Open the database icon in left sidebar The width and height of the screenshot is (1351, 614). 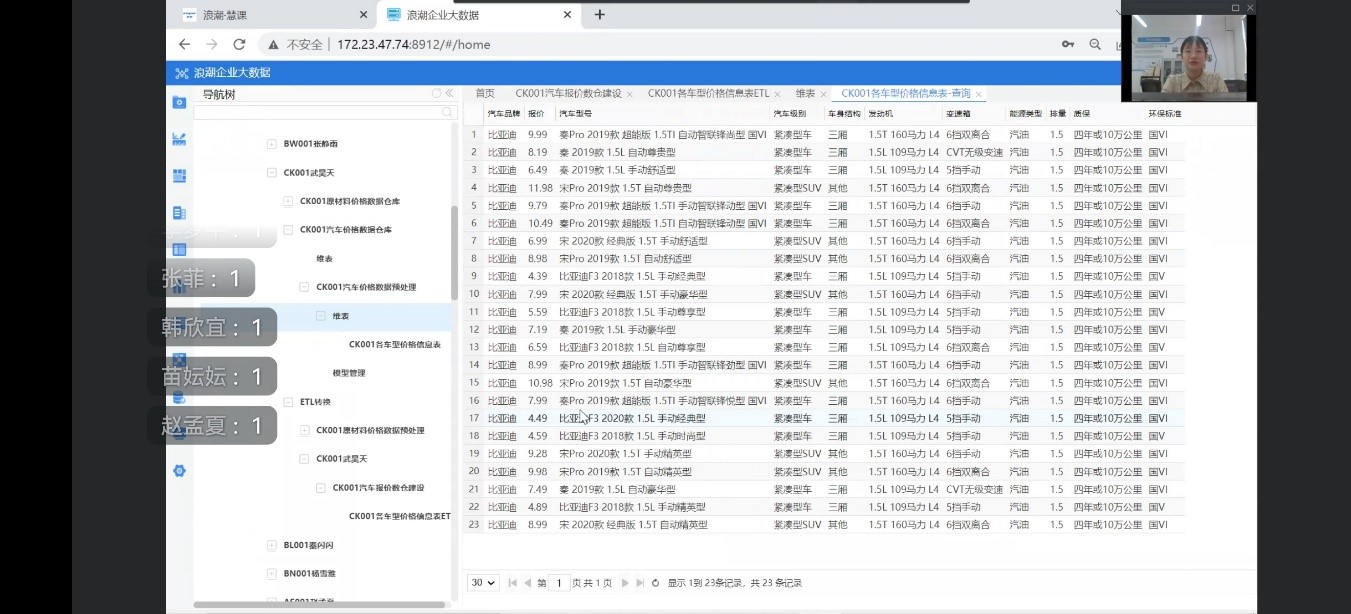click(x=179, y=397)
